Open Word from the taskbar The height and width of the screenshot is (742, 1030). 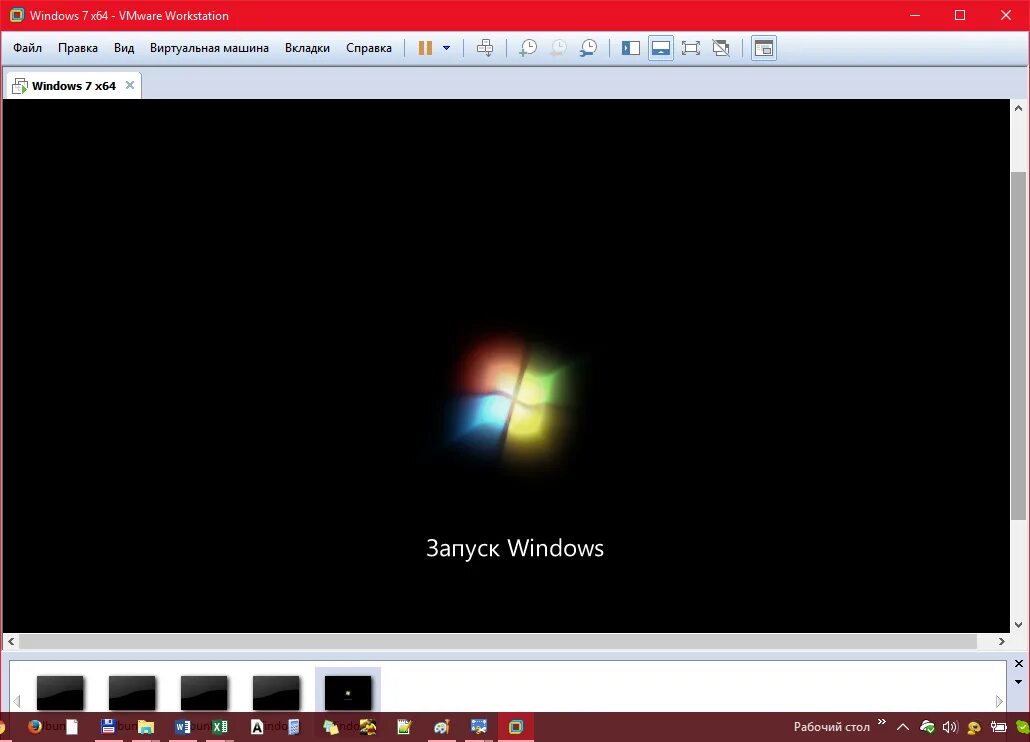tap(183, 727)
